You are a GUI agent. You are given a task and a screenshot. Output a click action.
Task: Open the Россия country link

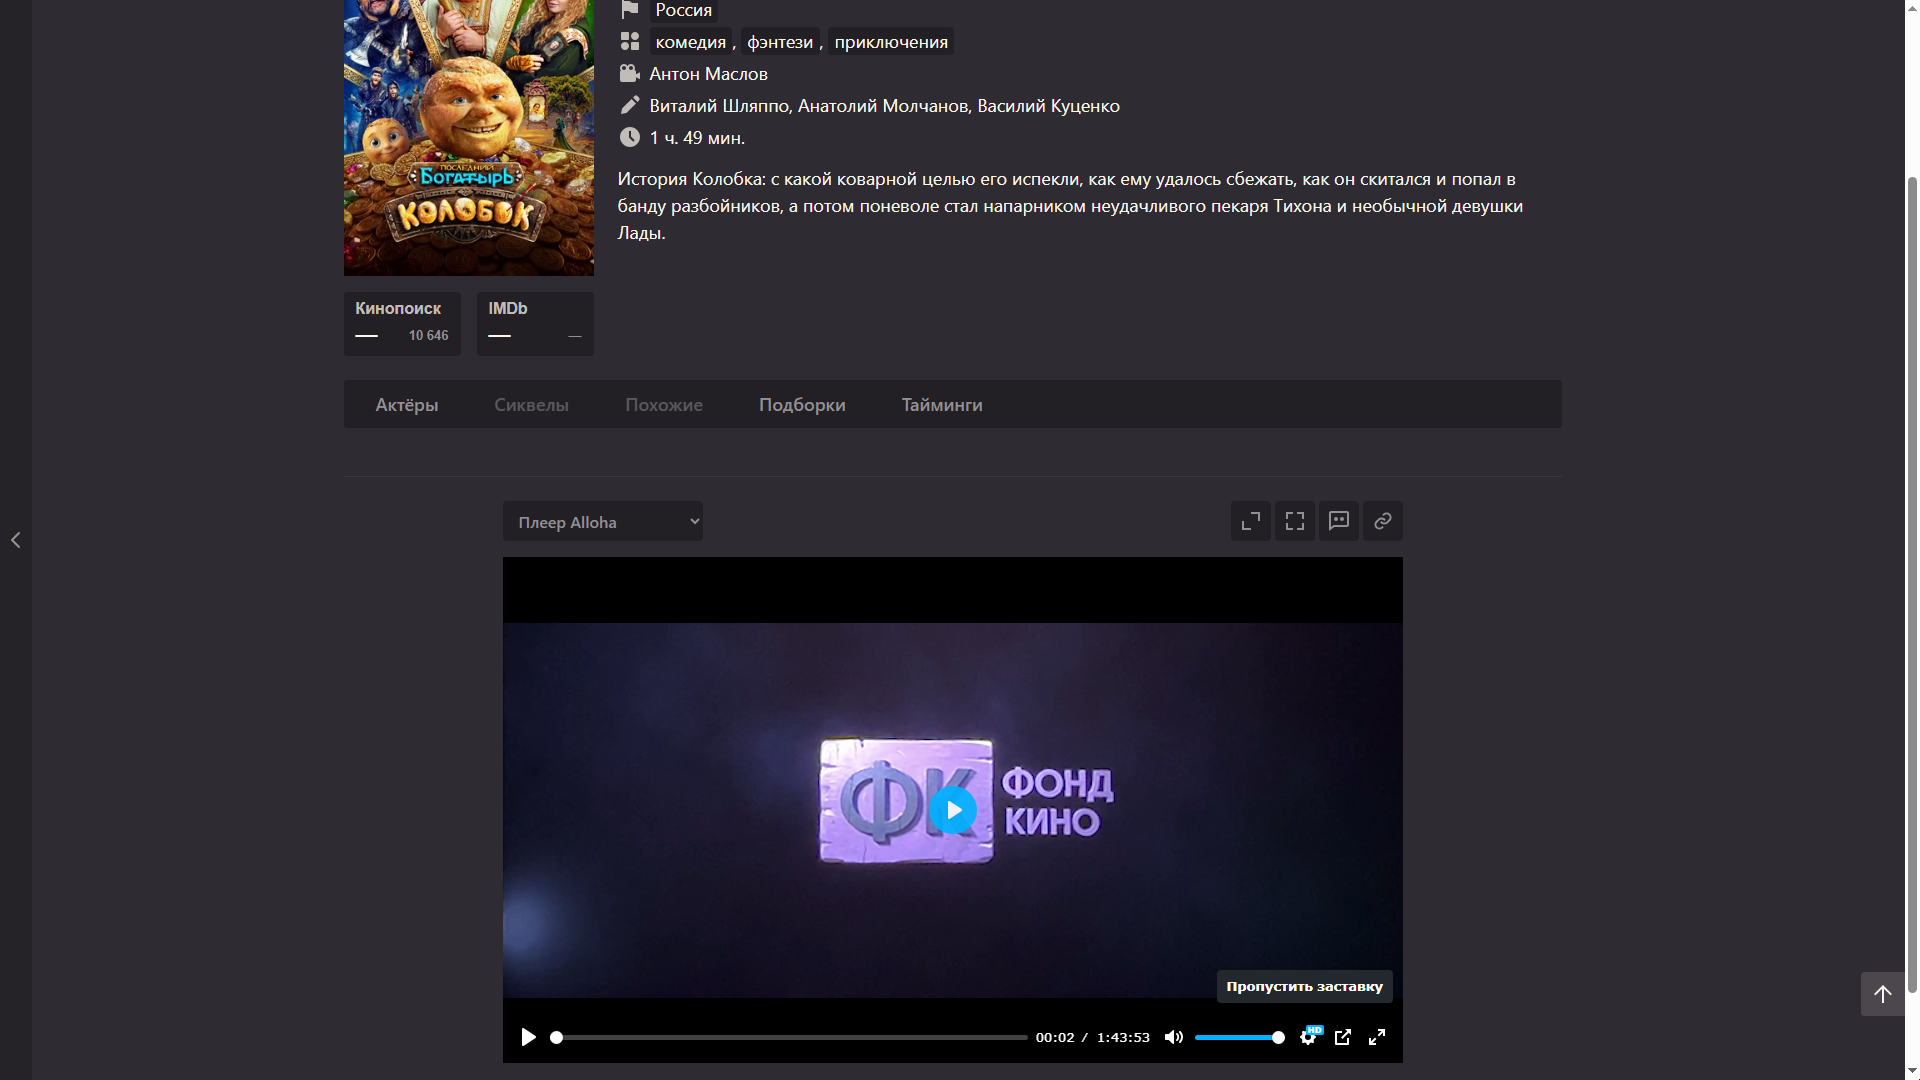pyautogui.click(x=684, y=10)
